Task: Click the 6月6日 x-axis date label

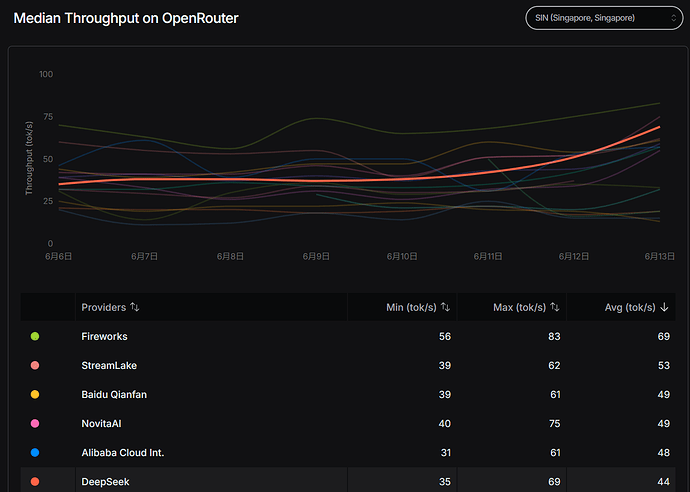Action: (59, 256)
